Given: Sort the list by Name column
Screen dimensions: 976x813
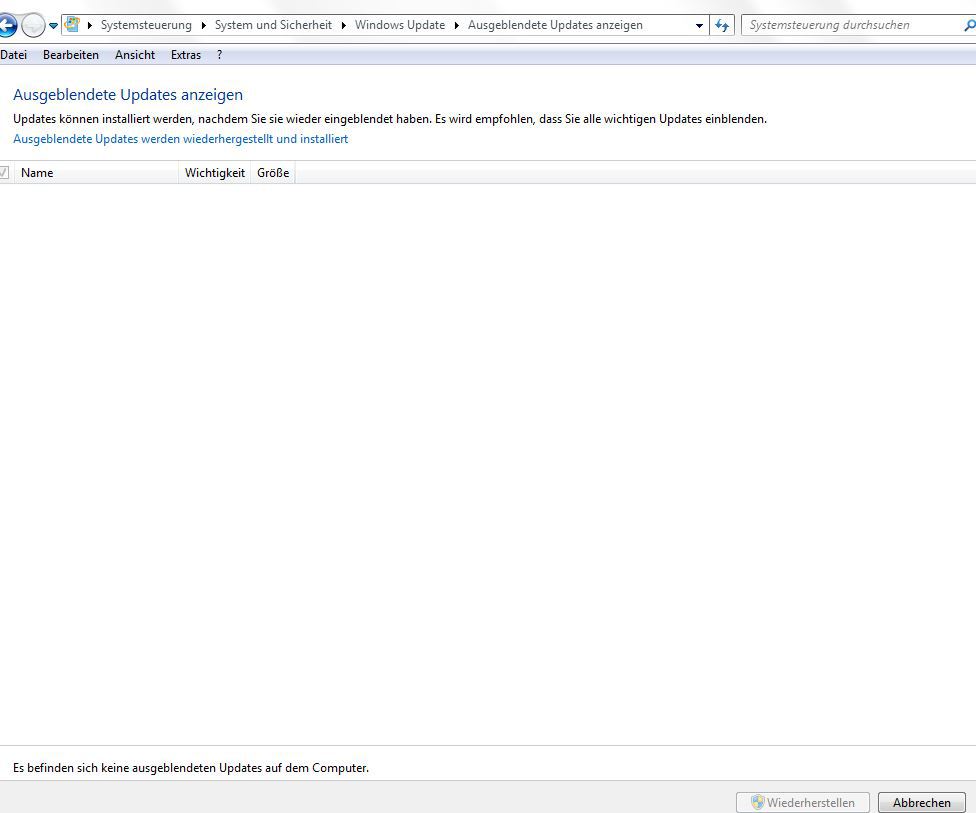Looking at the screenshot, I should [96, 173].
